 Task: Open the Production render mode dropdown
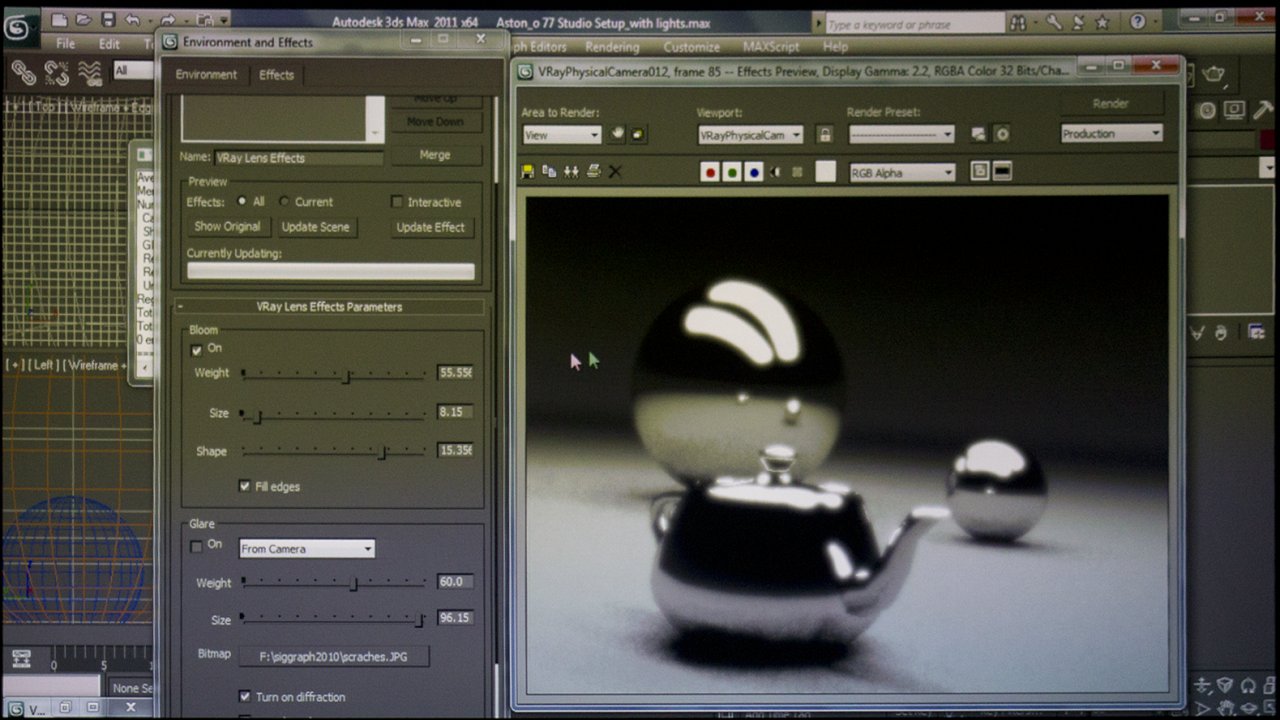(1111, 133)
